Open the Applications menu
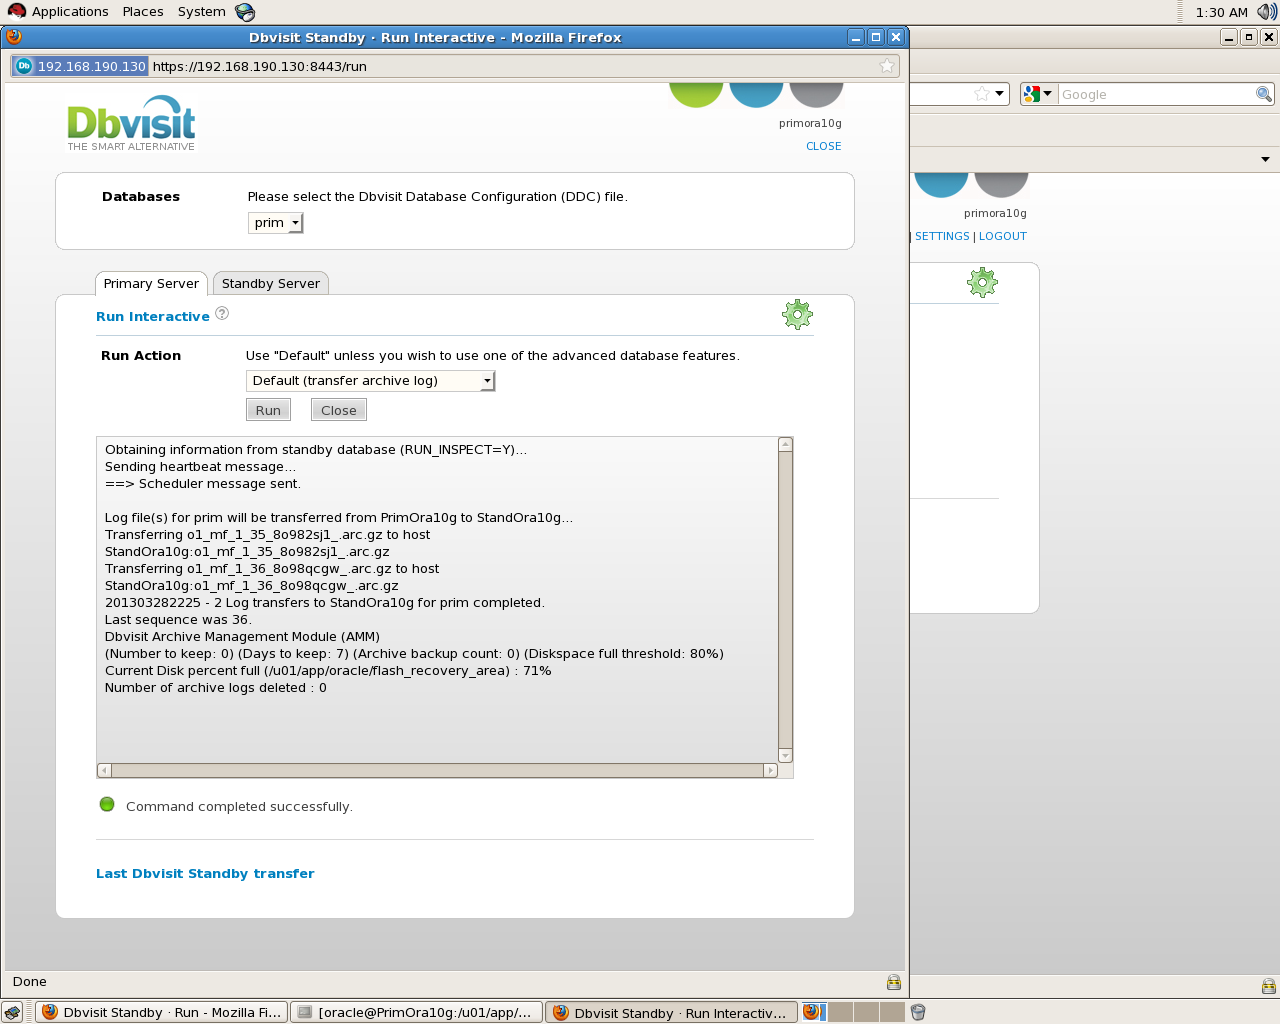The image size is (1280, 1024). pyautogui.click(x=69, y=12)
